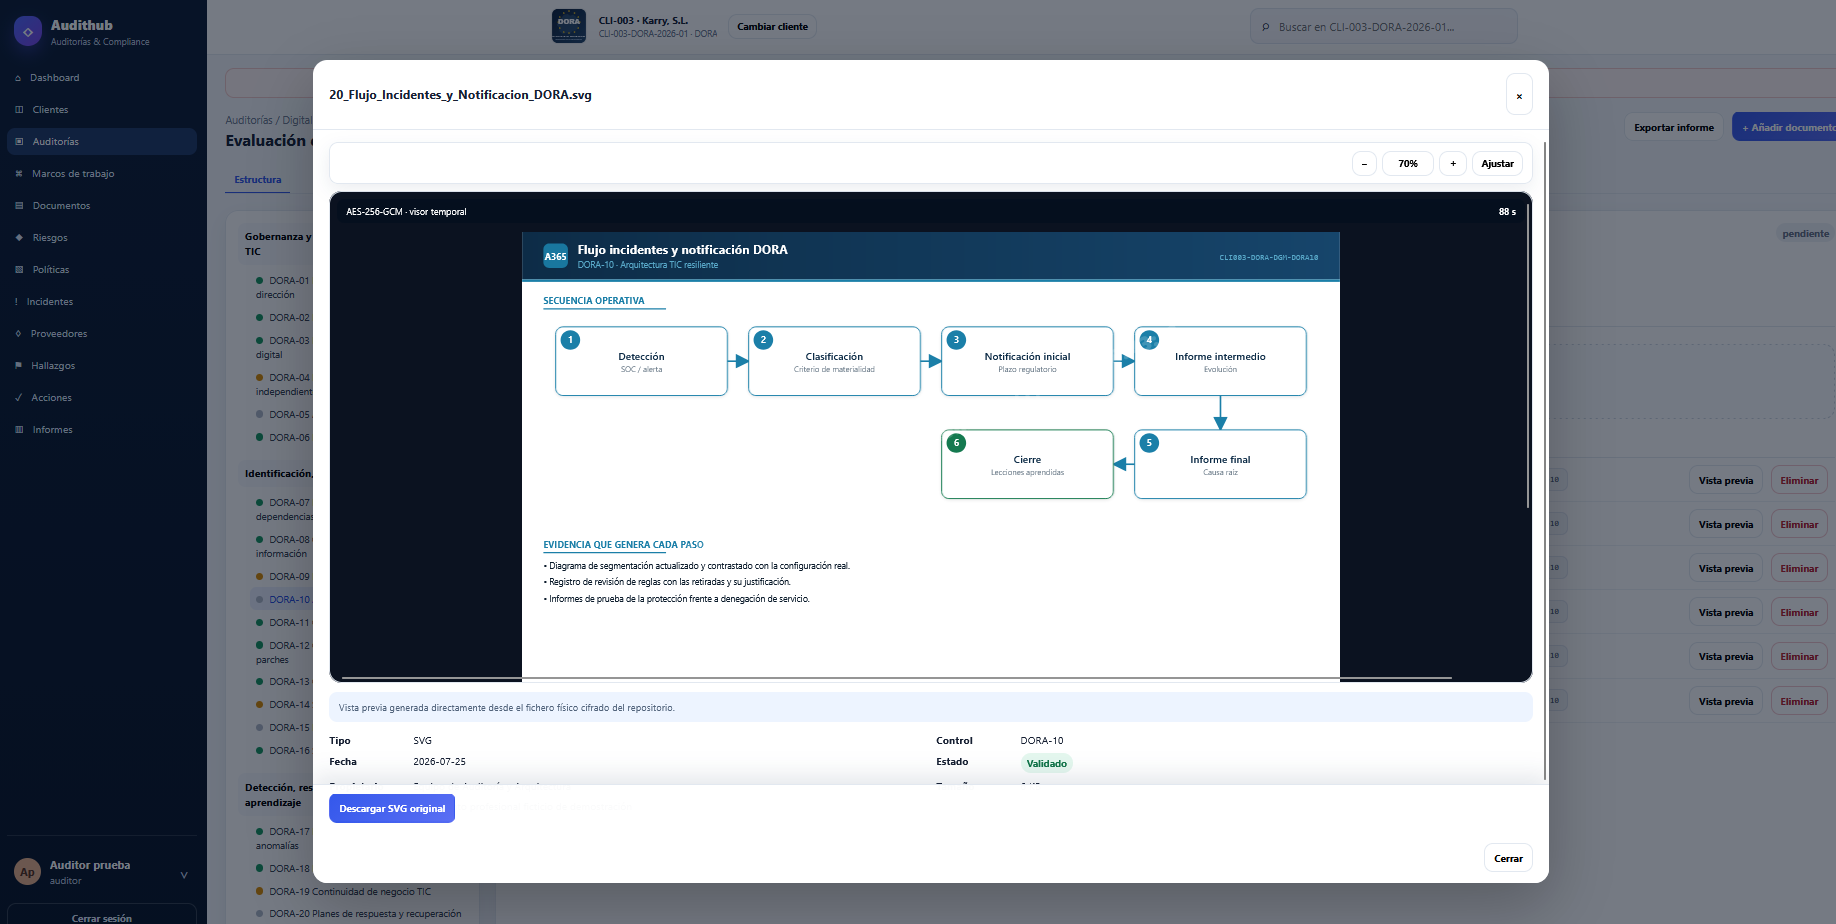The image size is (1836, 924).
Task: Click Cambiar cliente button
Action: 772,27
